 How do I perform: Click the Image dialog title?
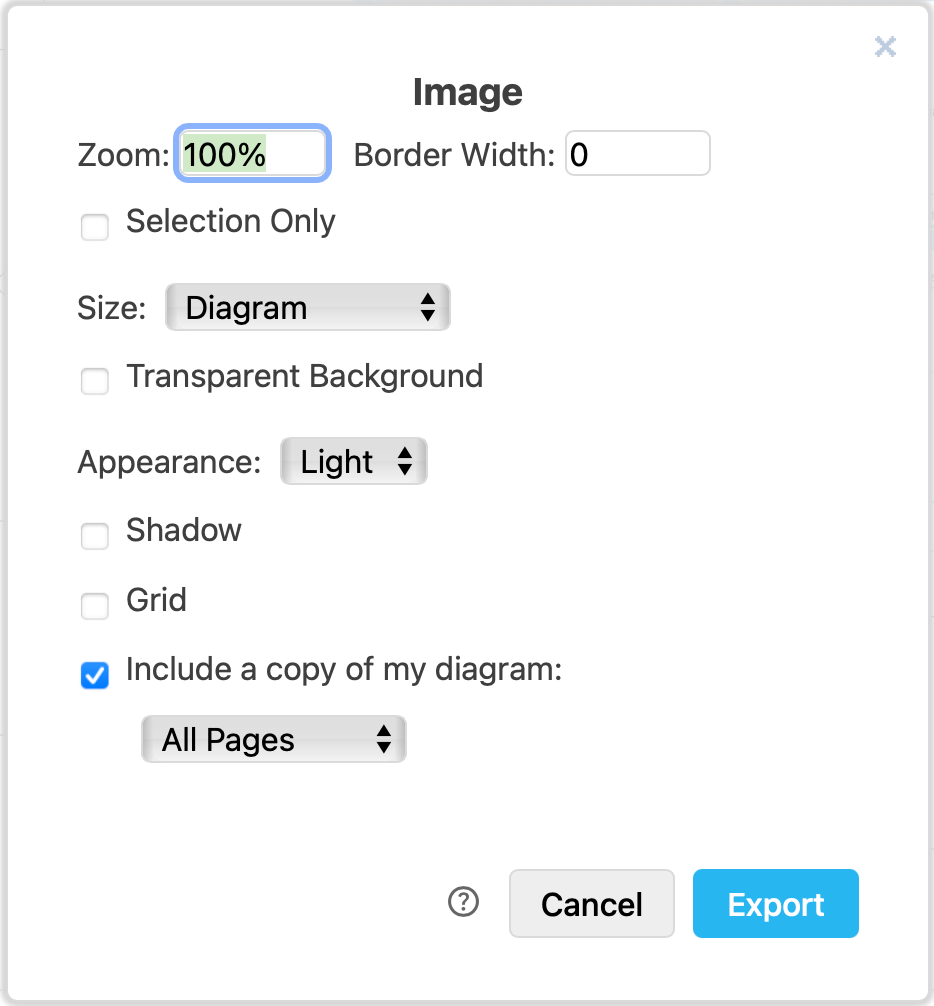[x=466, y=92]
